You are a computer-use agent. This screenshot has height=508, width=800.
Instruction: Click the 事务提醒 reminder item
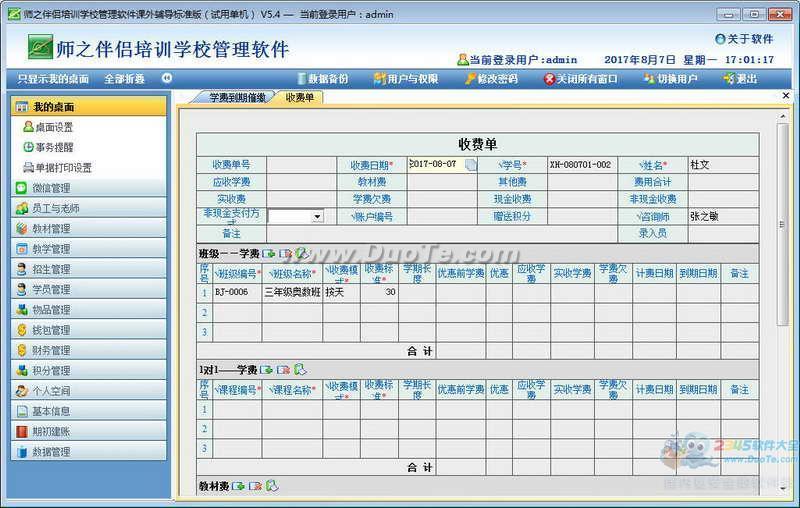(54, 147)
